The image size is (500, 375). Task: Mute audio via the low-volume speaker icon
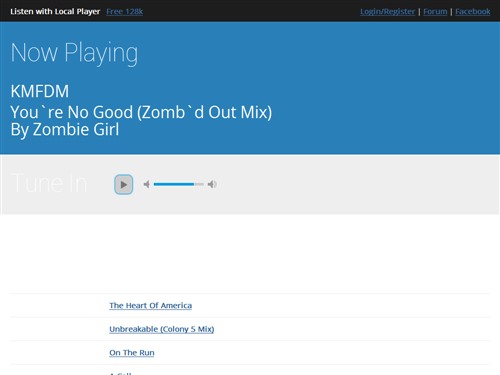pyautogui.click(x=146, y=184)
